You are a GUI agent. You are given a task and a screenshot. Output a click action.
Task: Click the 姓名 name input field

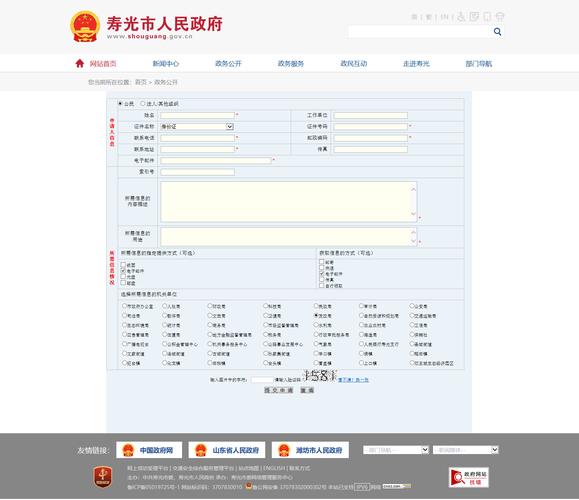(197, 115)
